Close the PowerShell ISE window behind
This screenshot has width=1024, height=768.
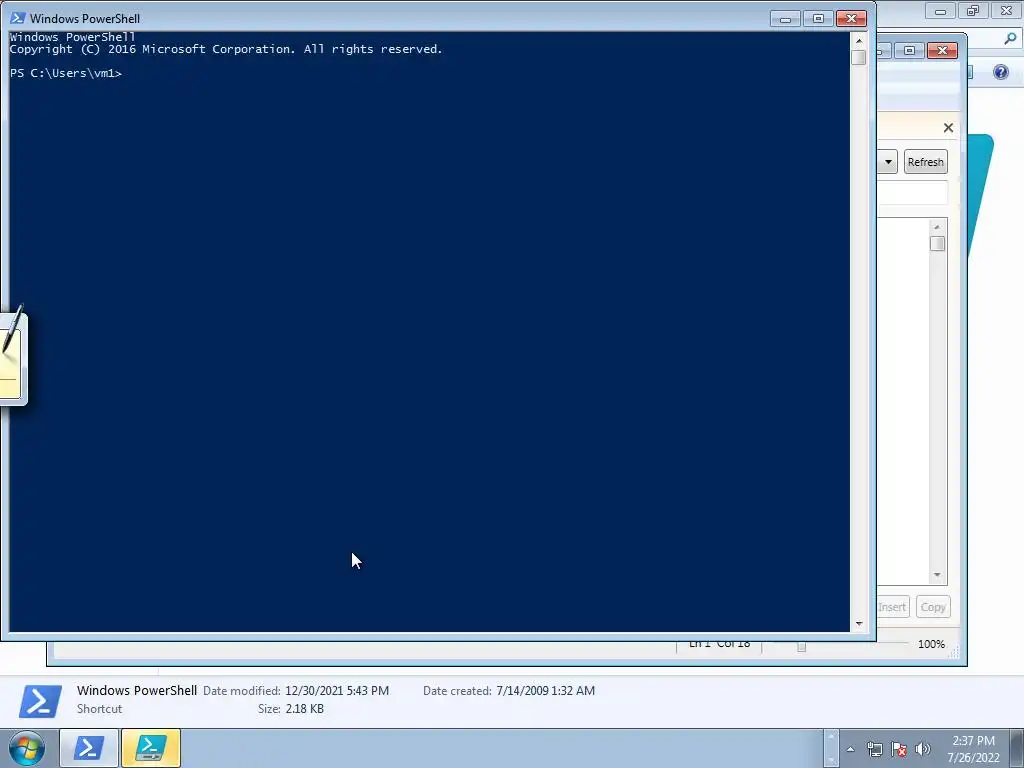(x=942, y=50)
